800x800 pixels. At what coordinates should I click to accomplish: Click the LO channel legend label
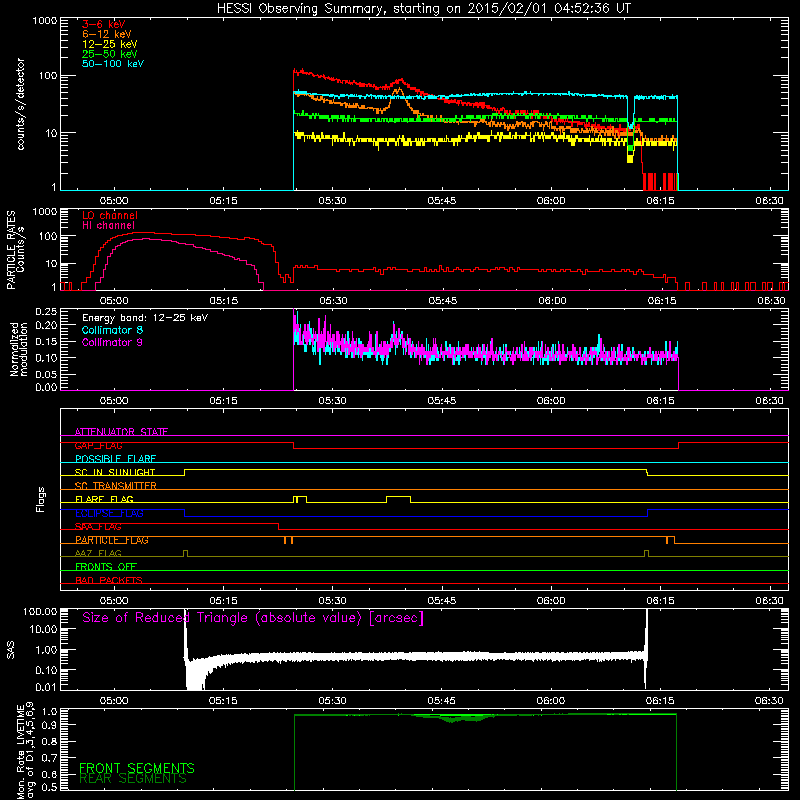point(110,215)
